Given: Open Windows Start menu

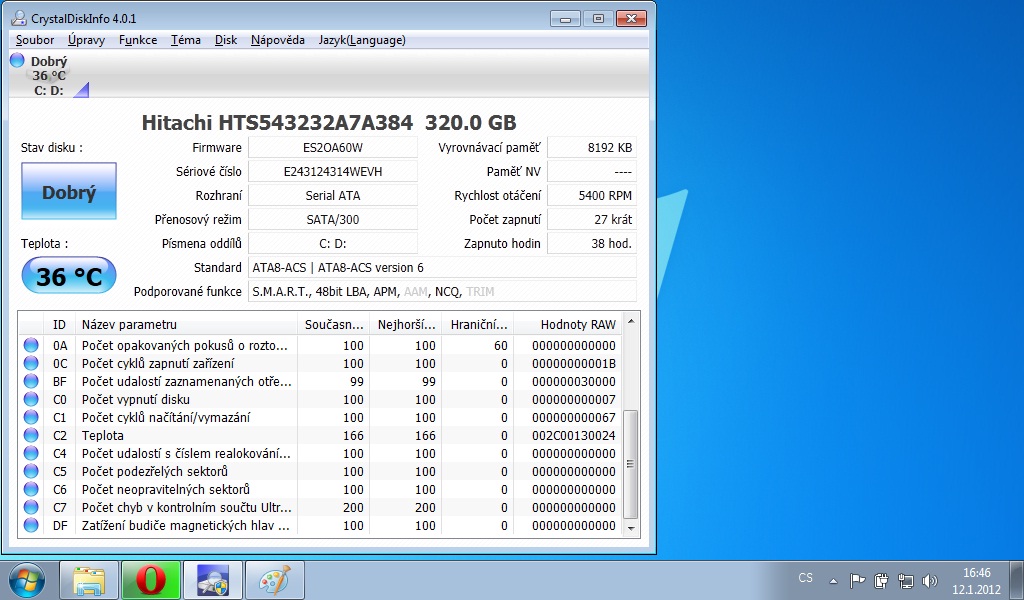Looking at the screenshot, I should (x=27, y=580).
